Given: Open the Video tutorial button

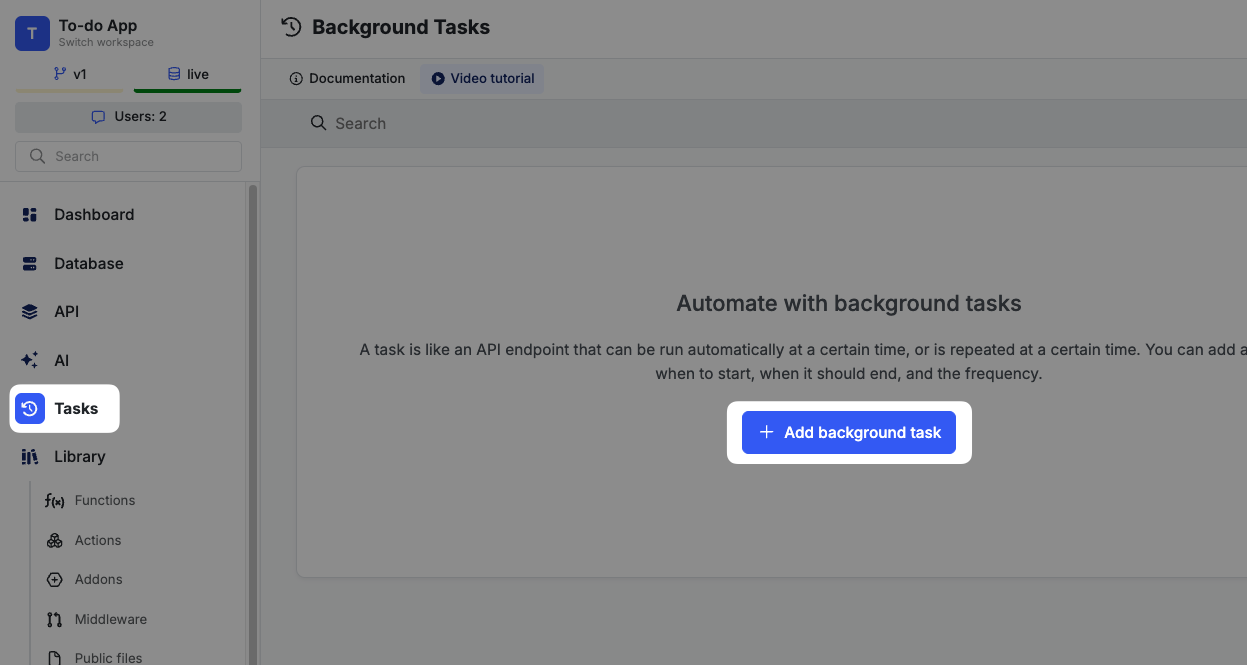Looking at the screenshot, I should [482, 79].
